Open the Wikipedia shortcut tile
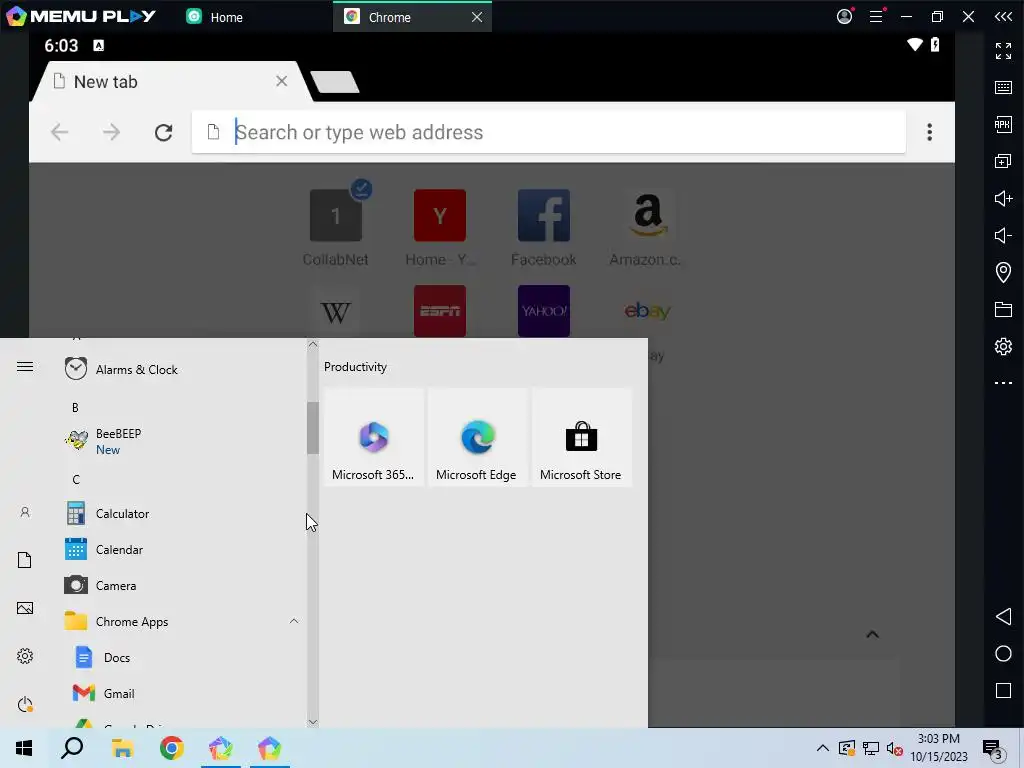Screen dimensions: 1024x768 tap(335, 312)
